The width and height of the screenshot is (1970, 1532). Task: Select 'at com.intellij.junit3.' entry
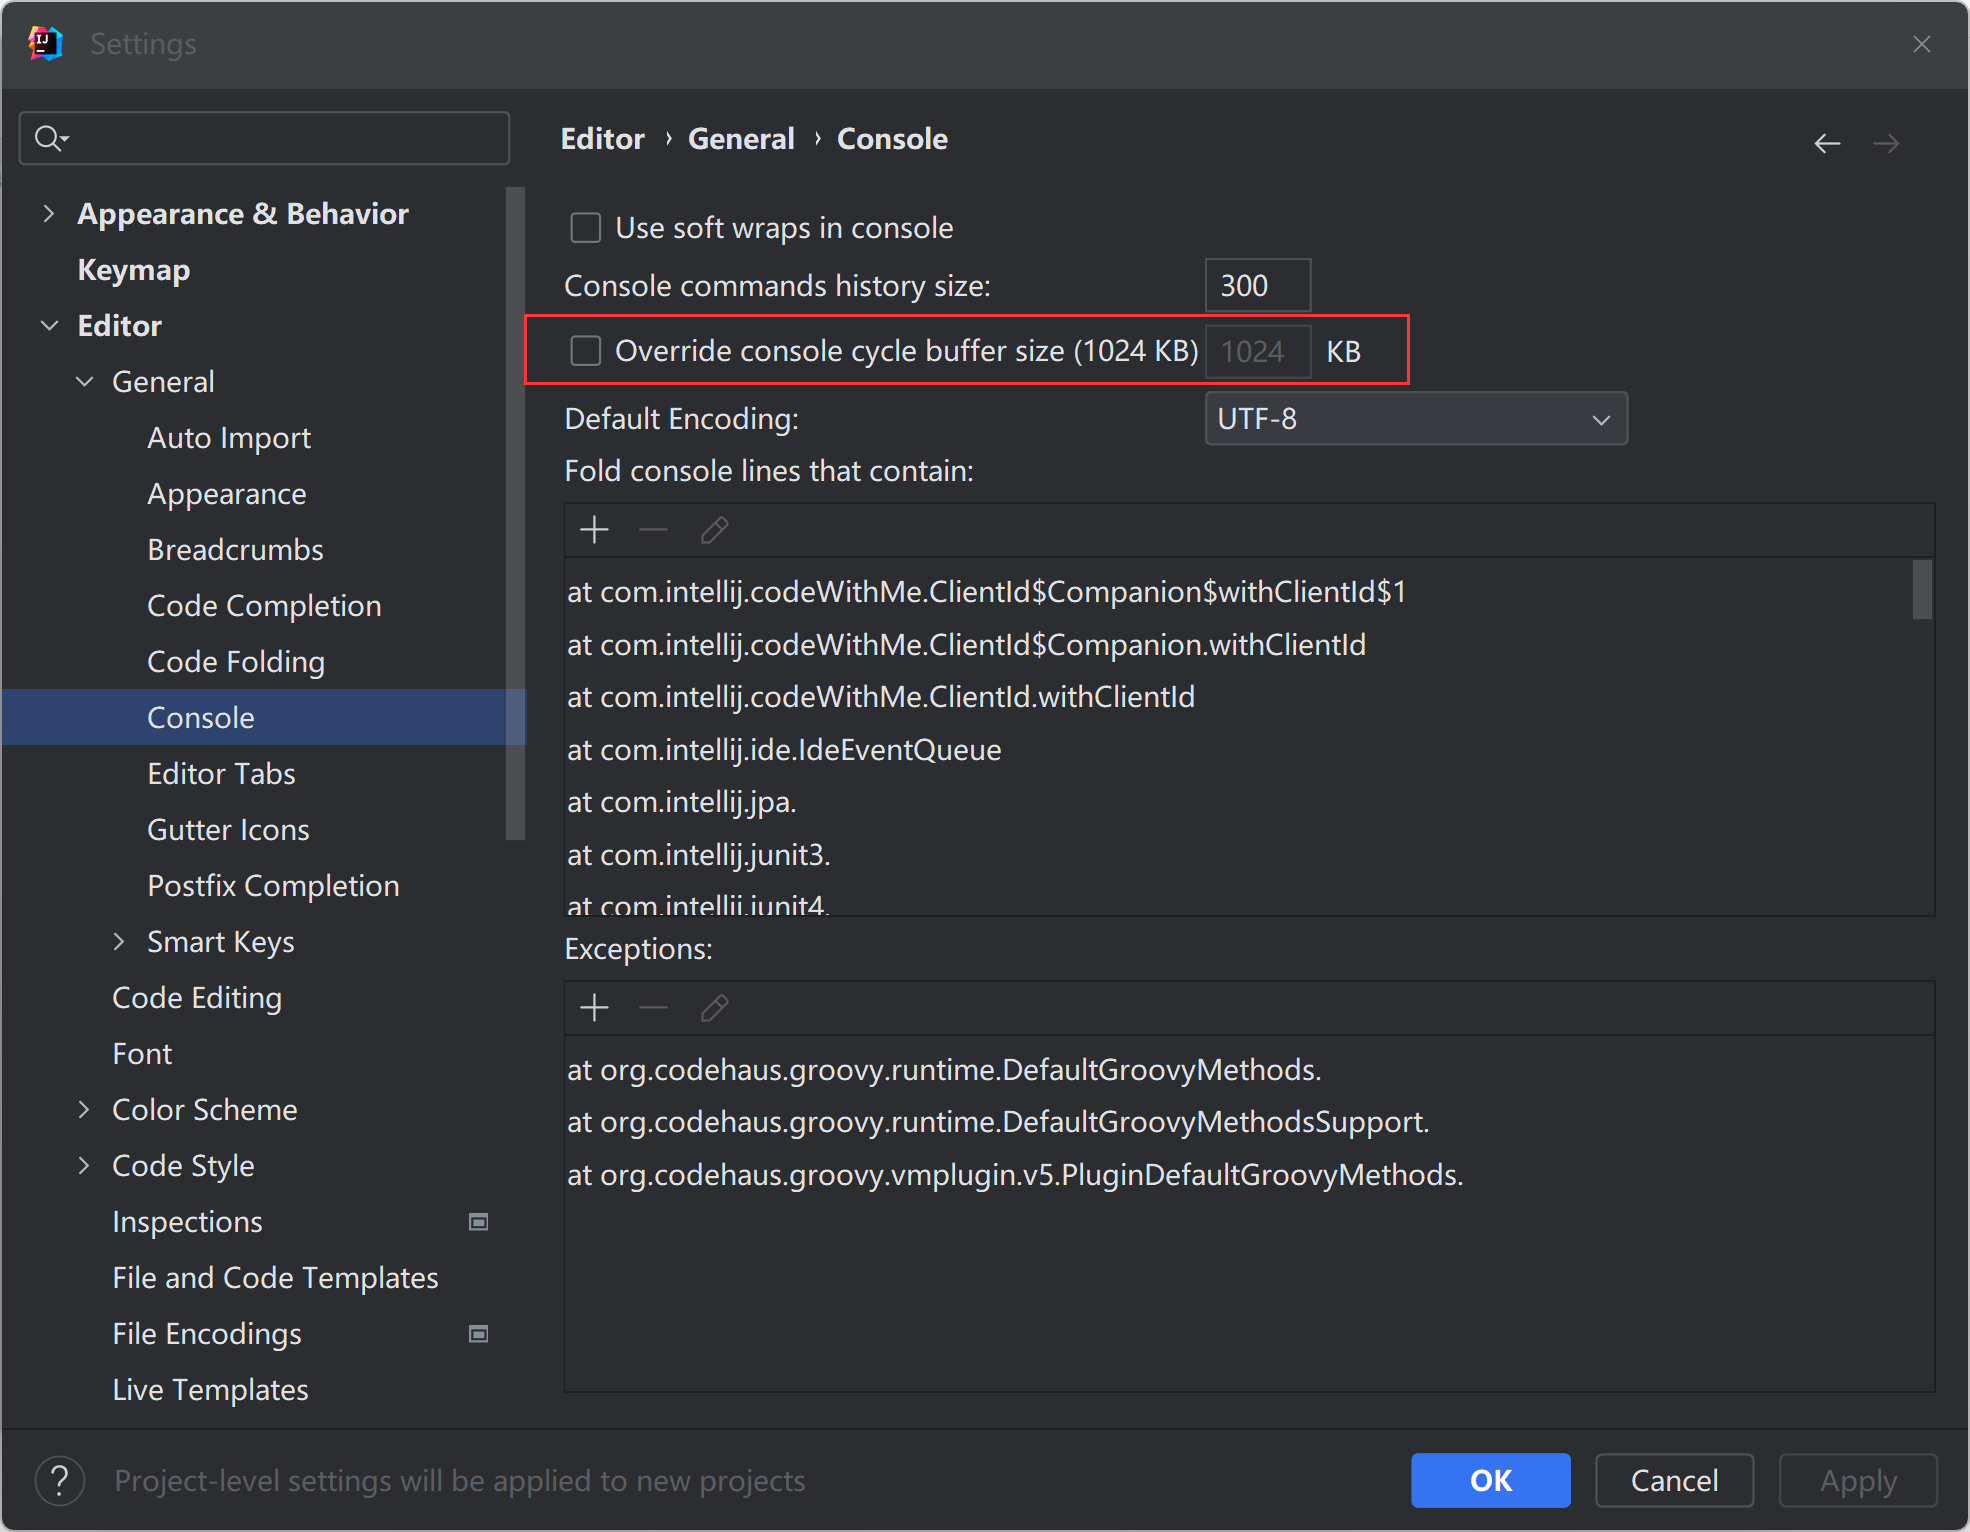tap(699, 855)
